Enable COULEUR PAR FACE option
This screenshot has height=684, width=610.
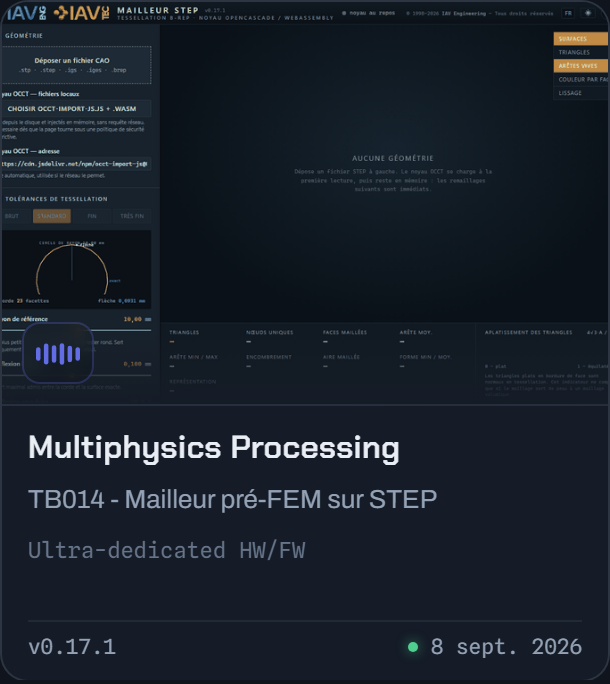[x=581, y=79]
